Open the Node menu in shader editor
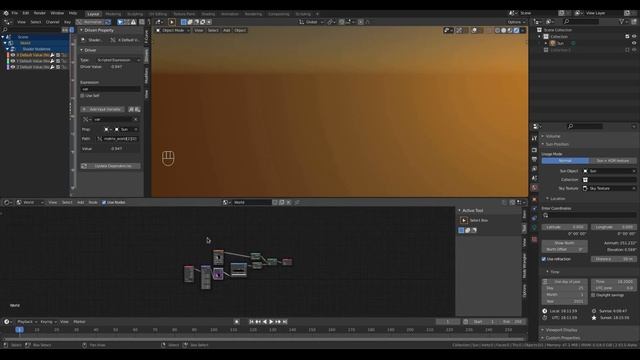The height and width of the screenshot is (360, 640). tap(93, 202)
